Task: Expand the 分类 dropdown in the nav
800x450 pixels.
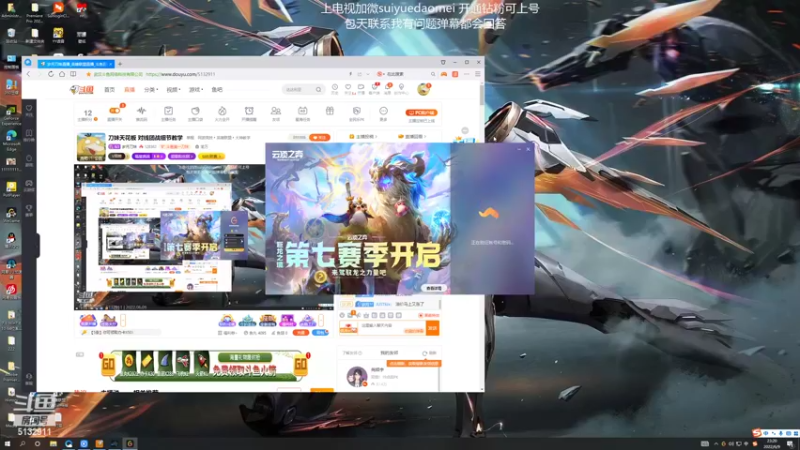Action: [x=151, y=90]
